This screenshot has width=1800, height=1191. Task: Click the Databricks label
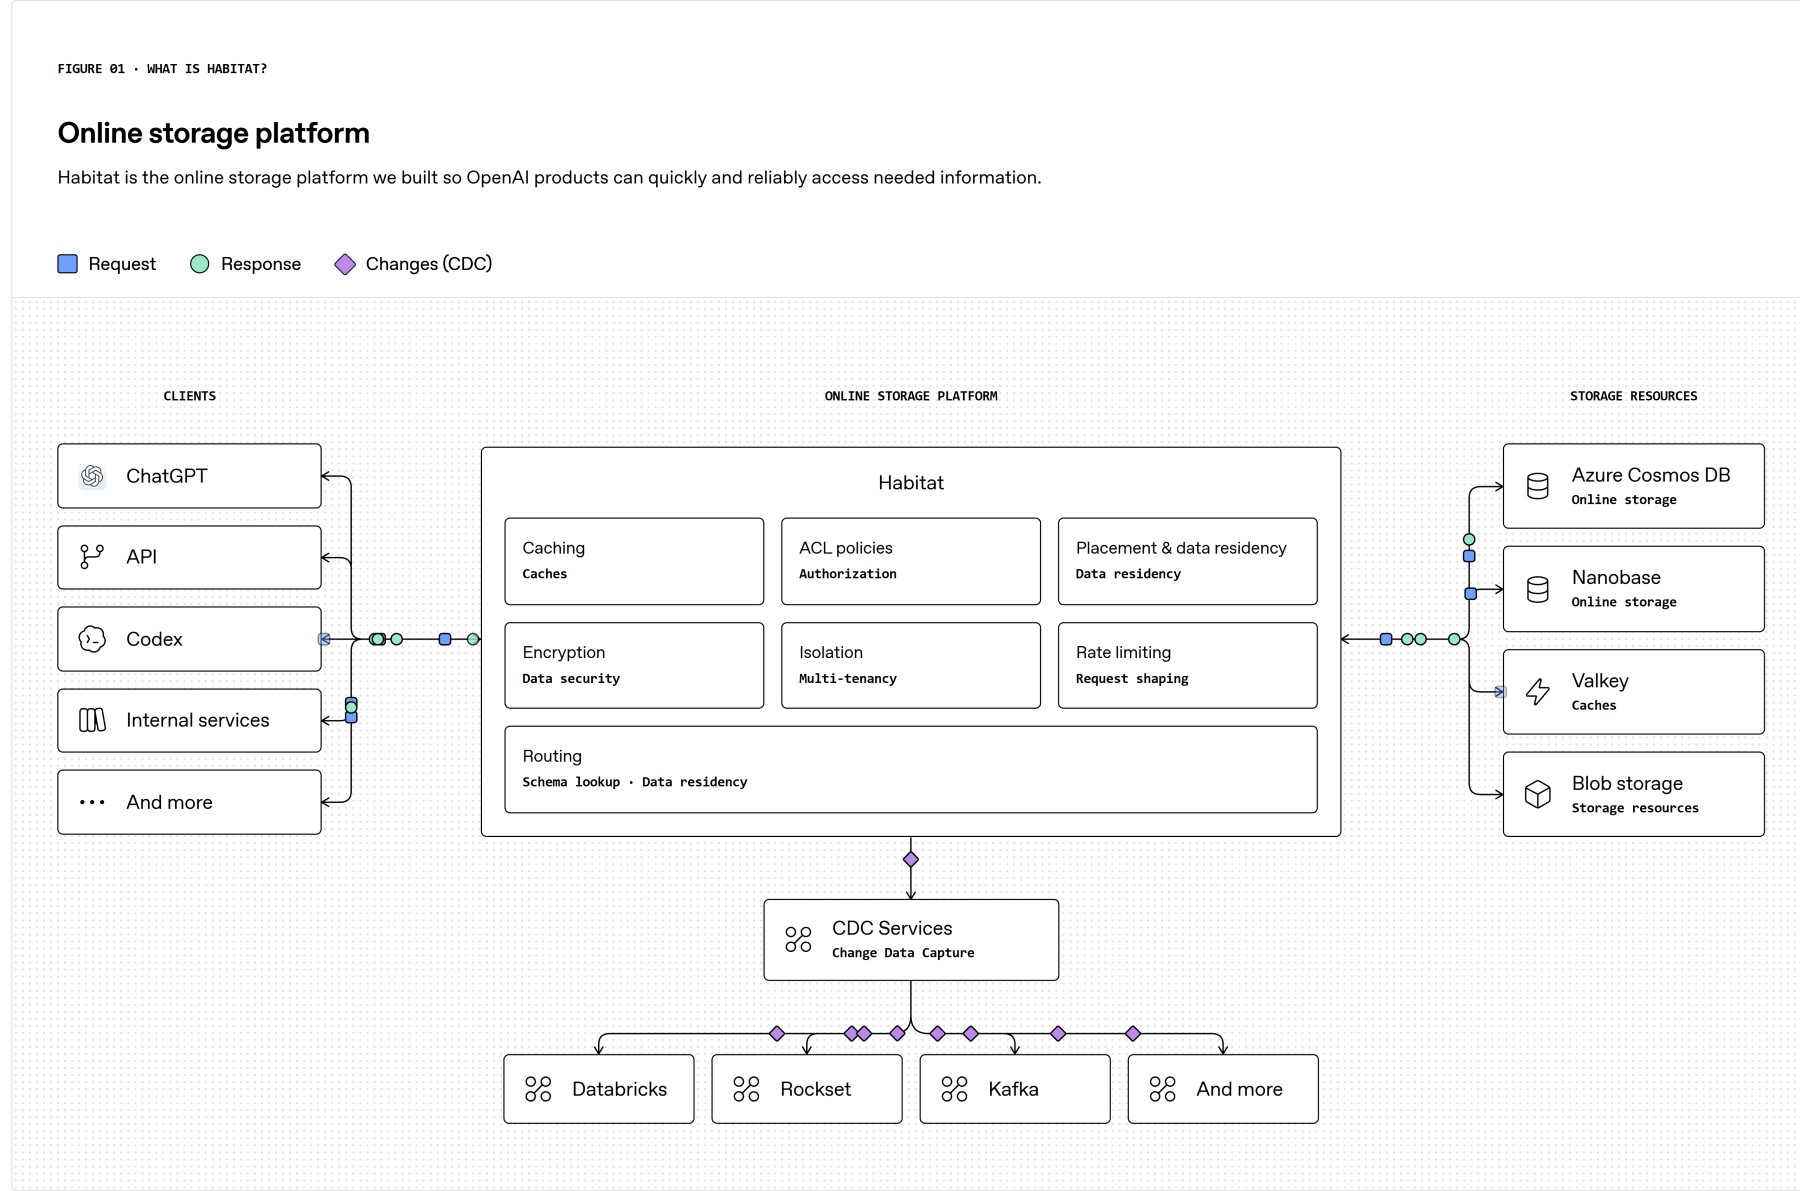coord(619,1089)
